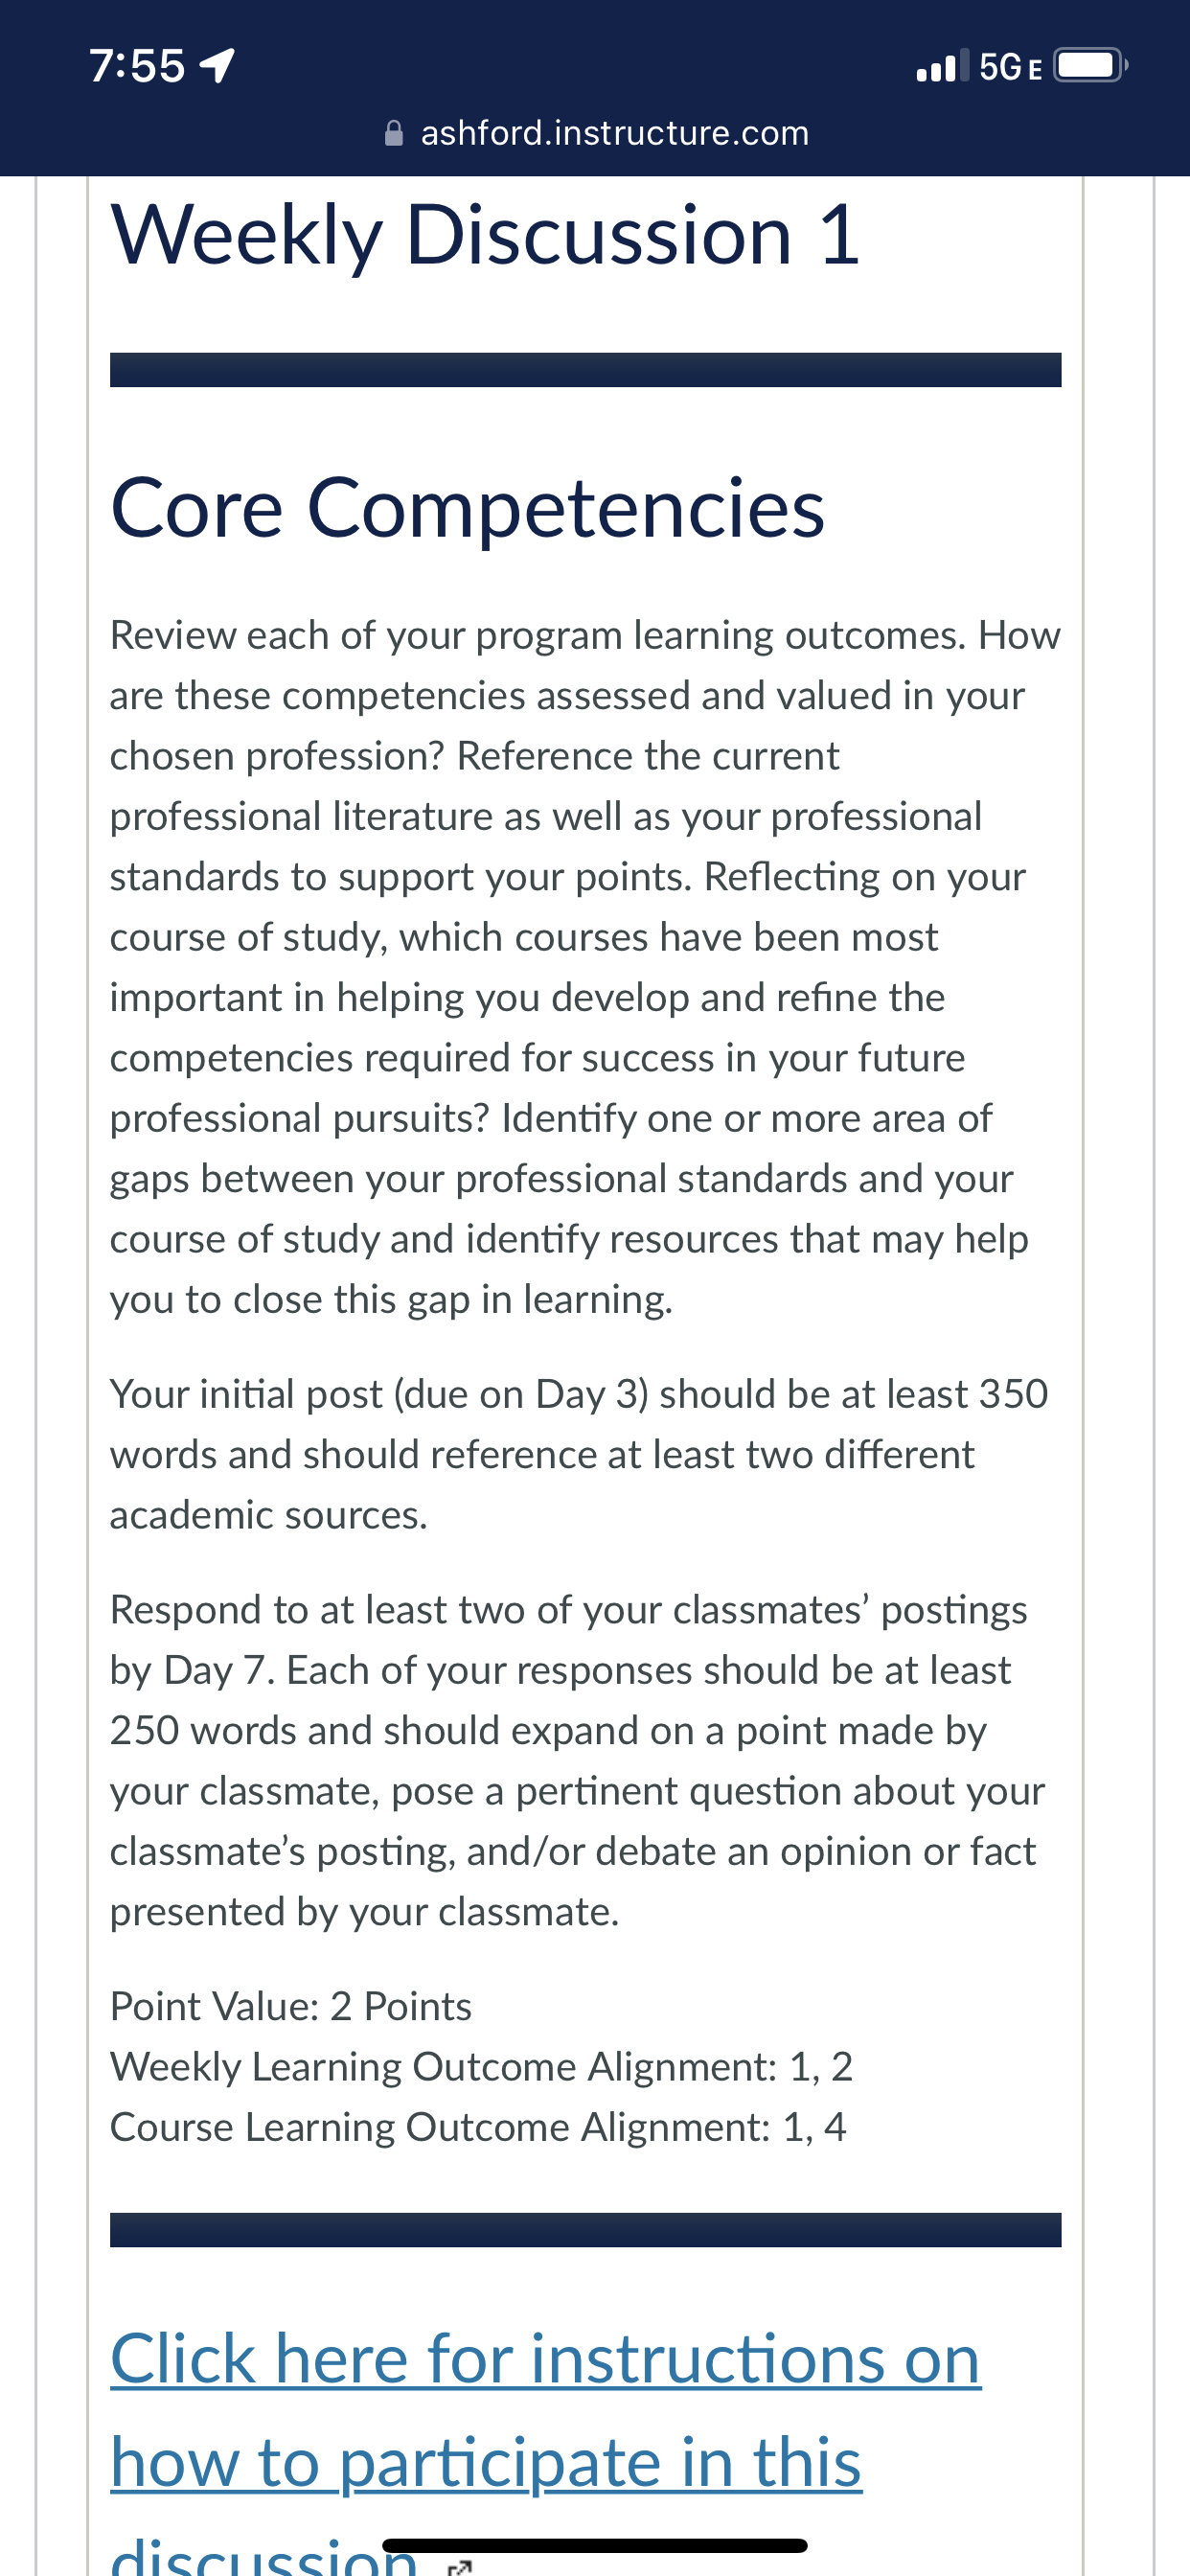Click the navy divider below Course Learning Outcome
1190x2576 pixels.
click(x=586, y=2230)
